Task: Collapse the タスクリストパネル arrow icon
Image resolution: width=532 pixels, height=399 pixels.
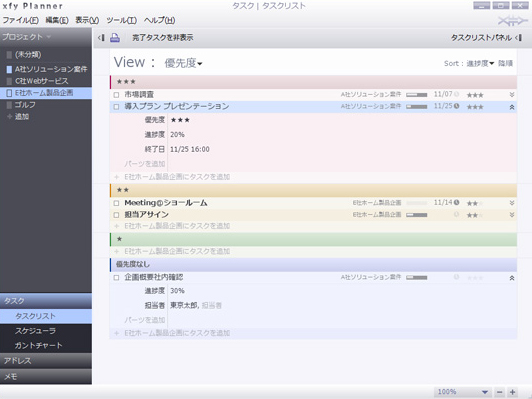Action: (x=518, y=38)
